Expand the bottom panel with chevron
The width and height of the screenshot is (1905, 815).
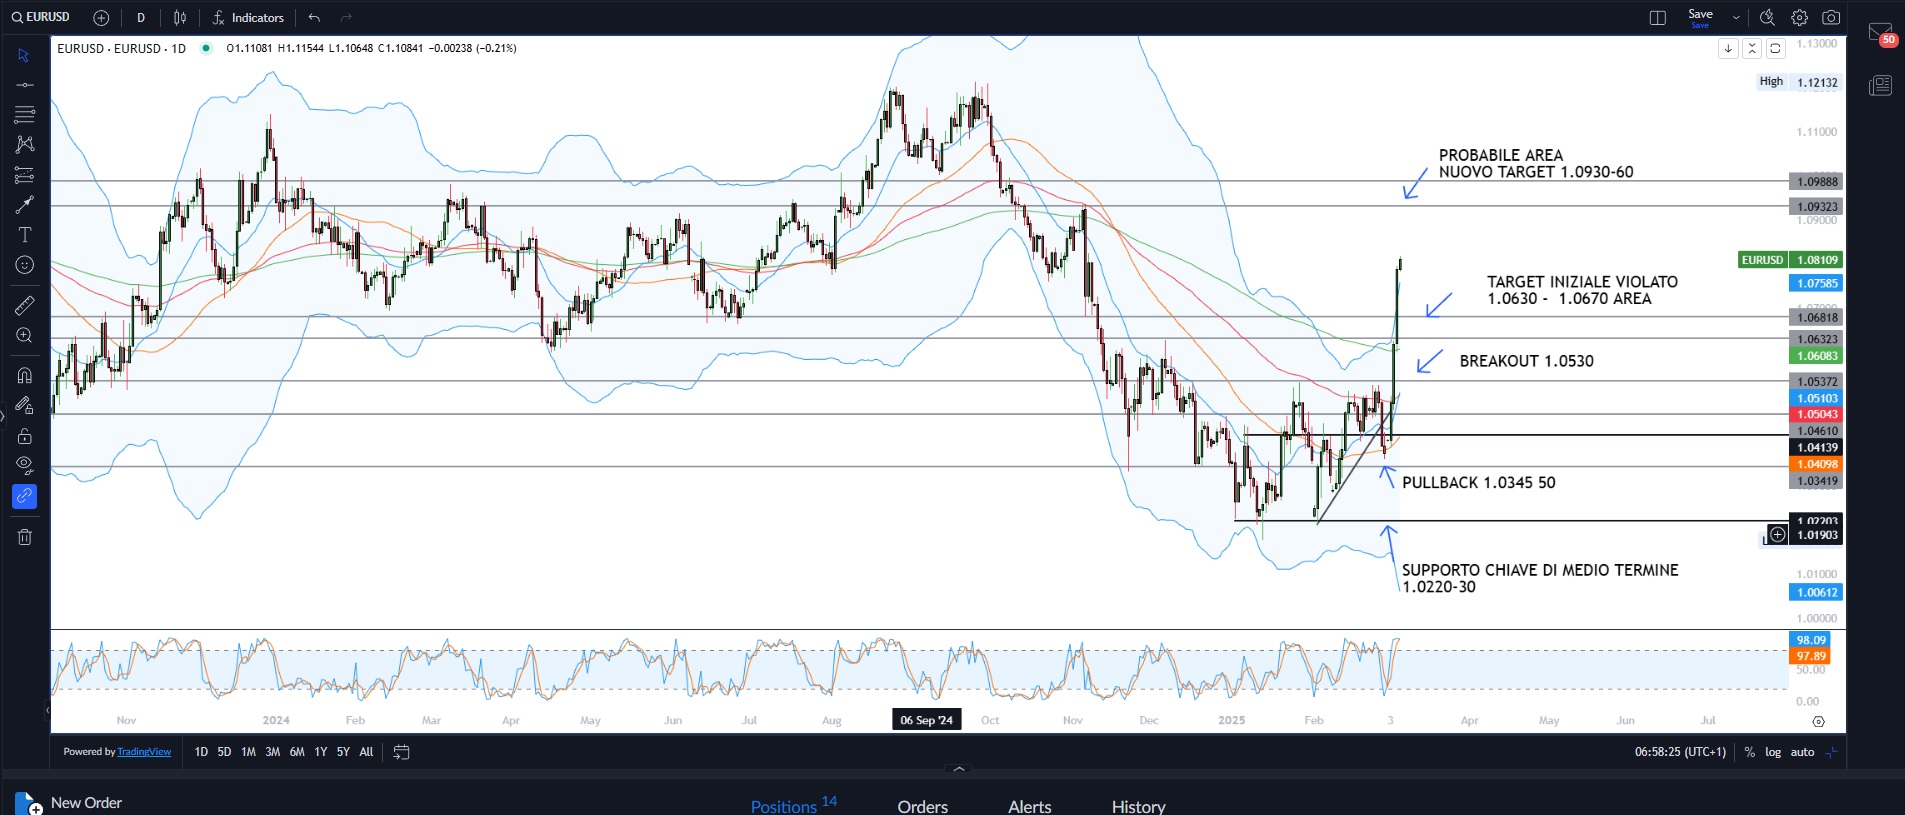(959, 769)
